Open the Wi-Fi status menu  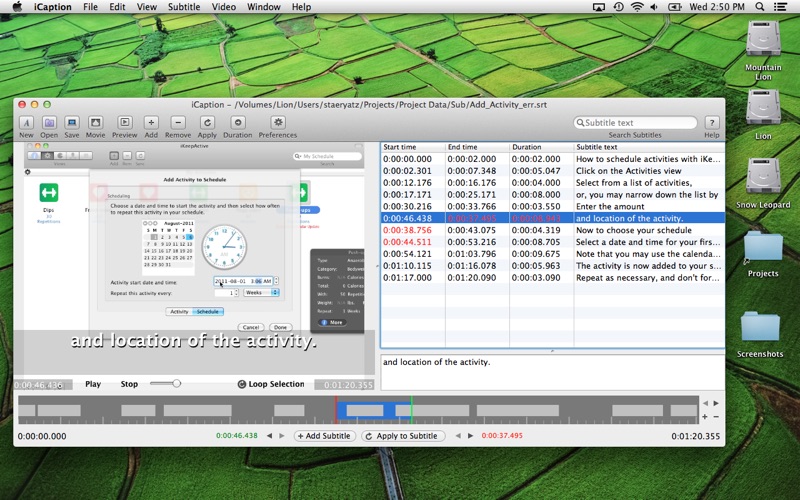point(637,7)
